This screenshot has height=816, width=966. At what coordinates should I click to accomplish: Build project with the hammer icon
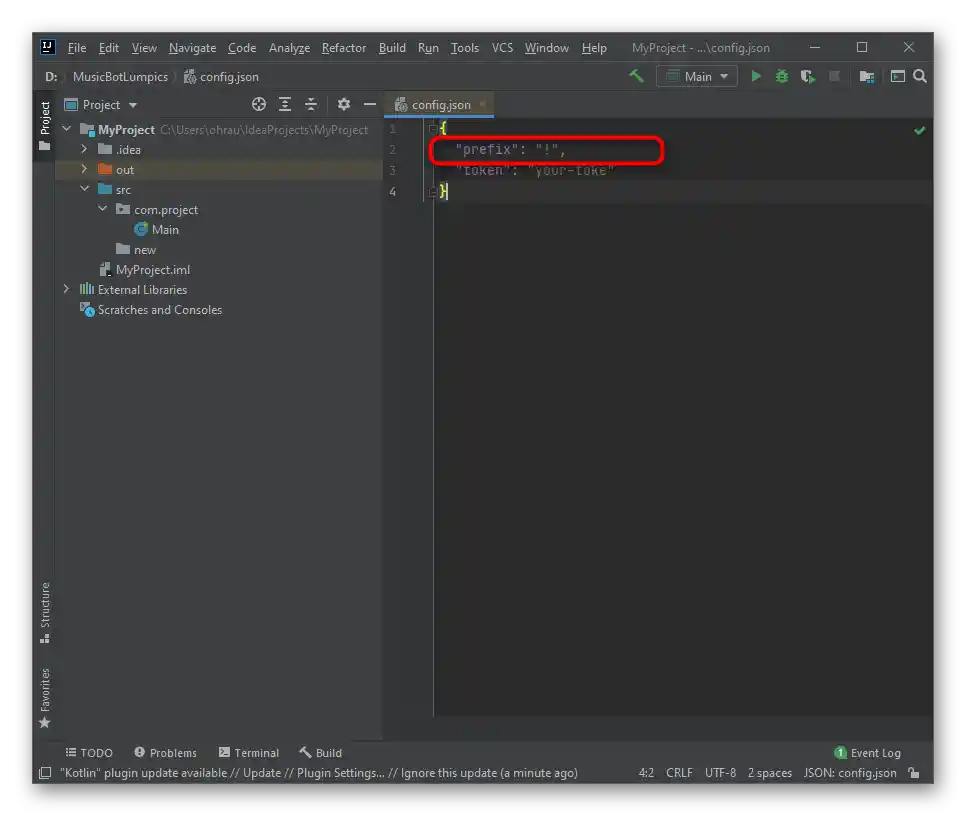(636, 76)
